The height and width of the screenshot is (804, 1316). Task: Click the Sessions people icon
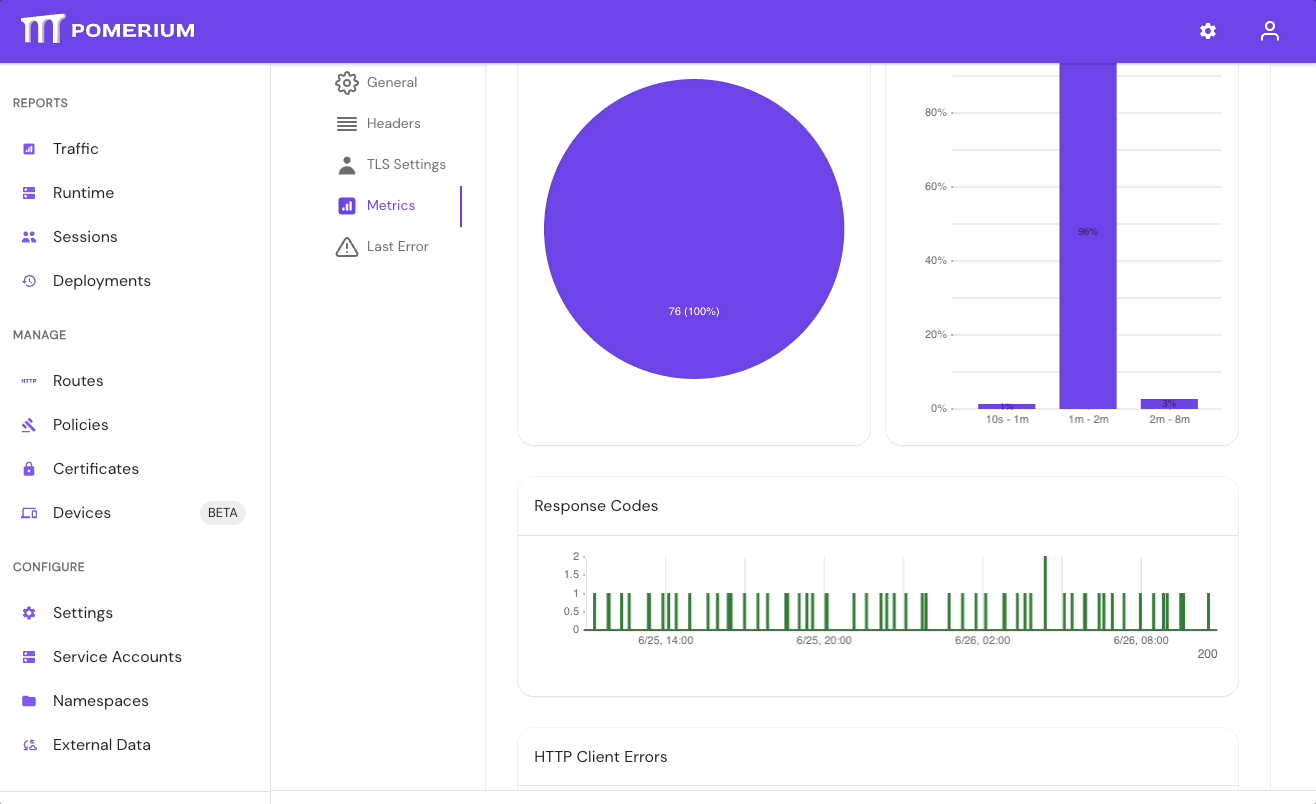click(x=29, y=237)
